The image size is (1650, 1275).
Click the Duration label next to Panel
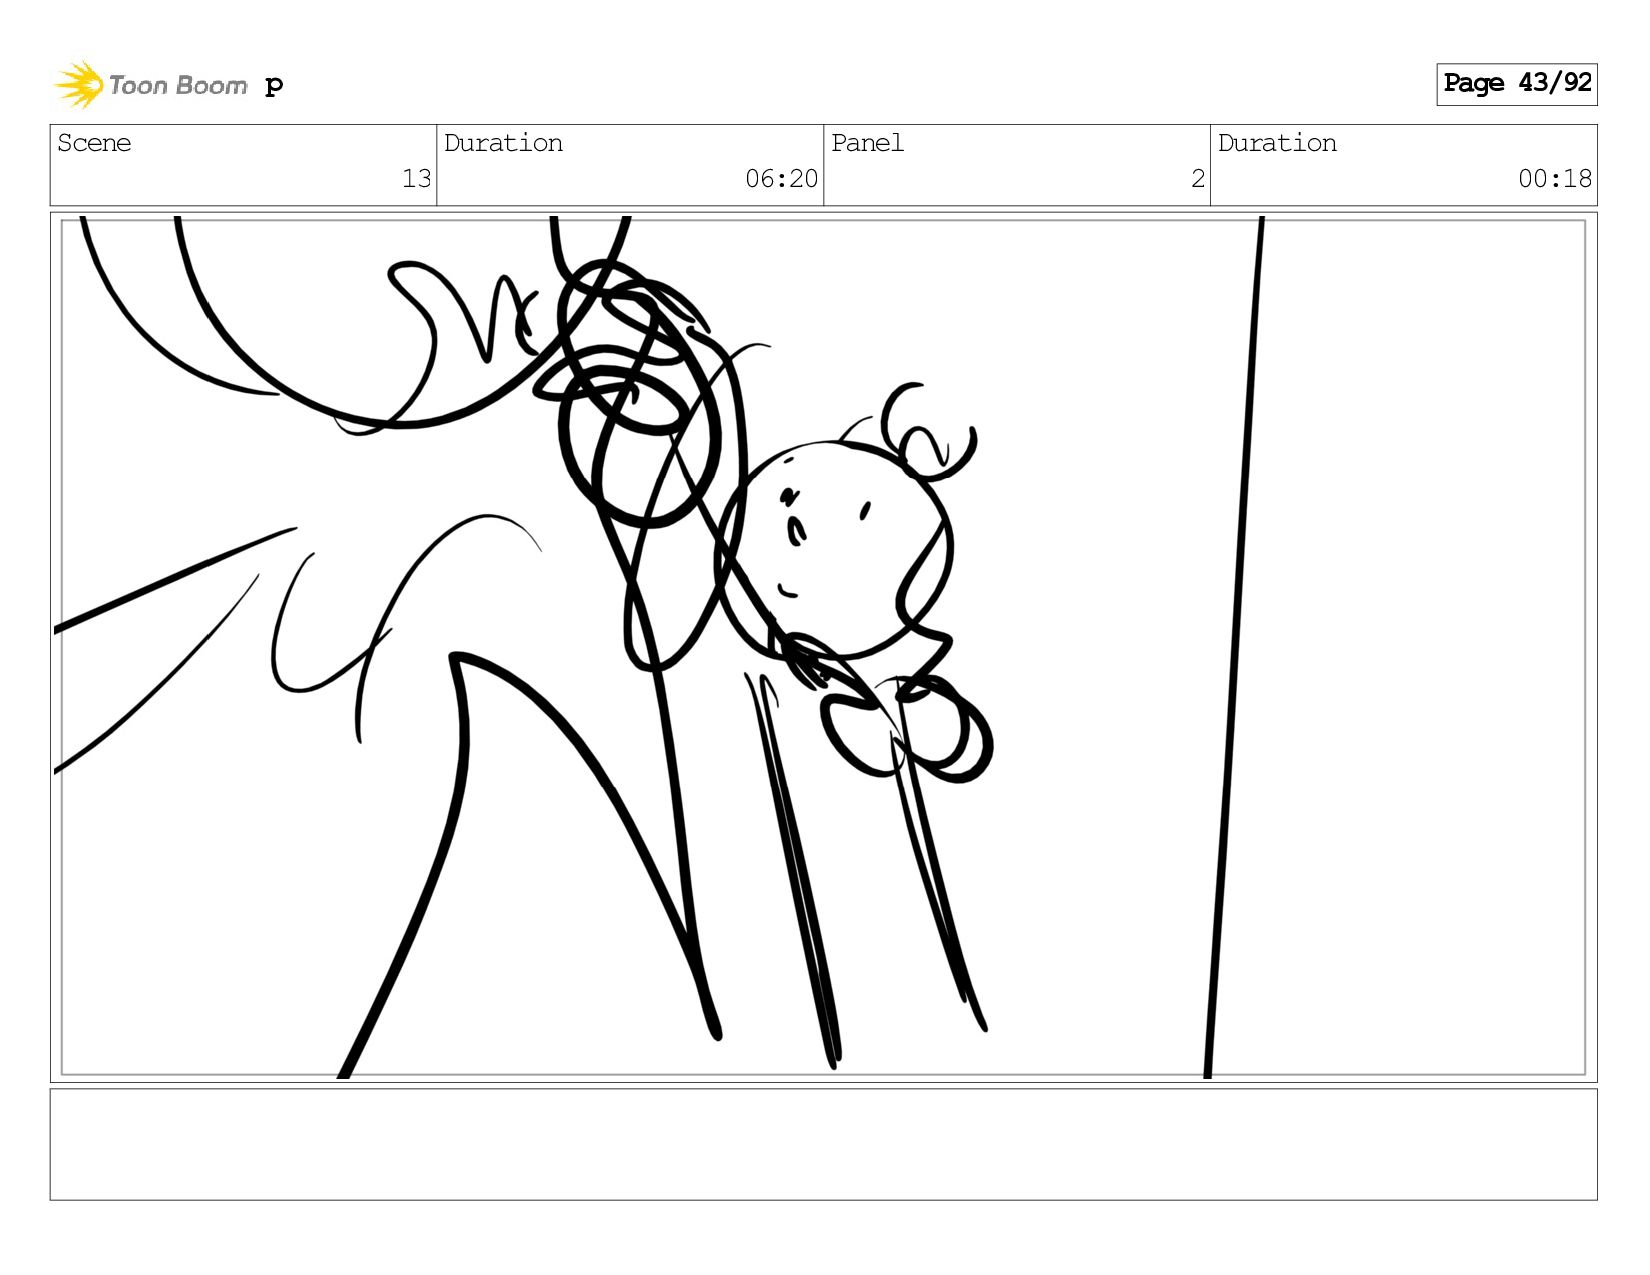tap(1277, 143)
